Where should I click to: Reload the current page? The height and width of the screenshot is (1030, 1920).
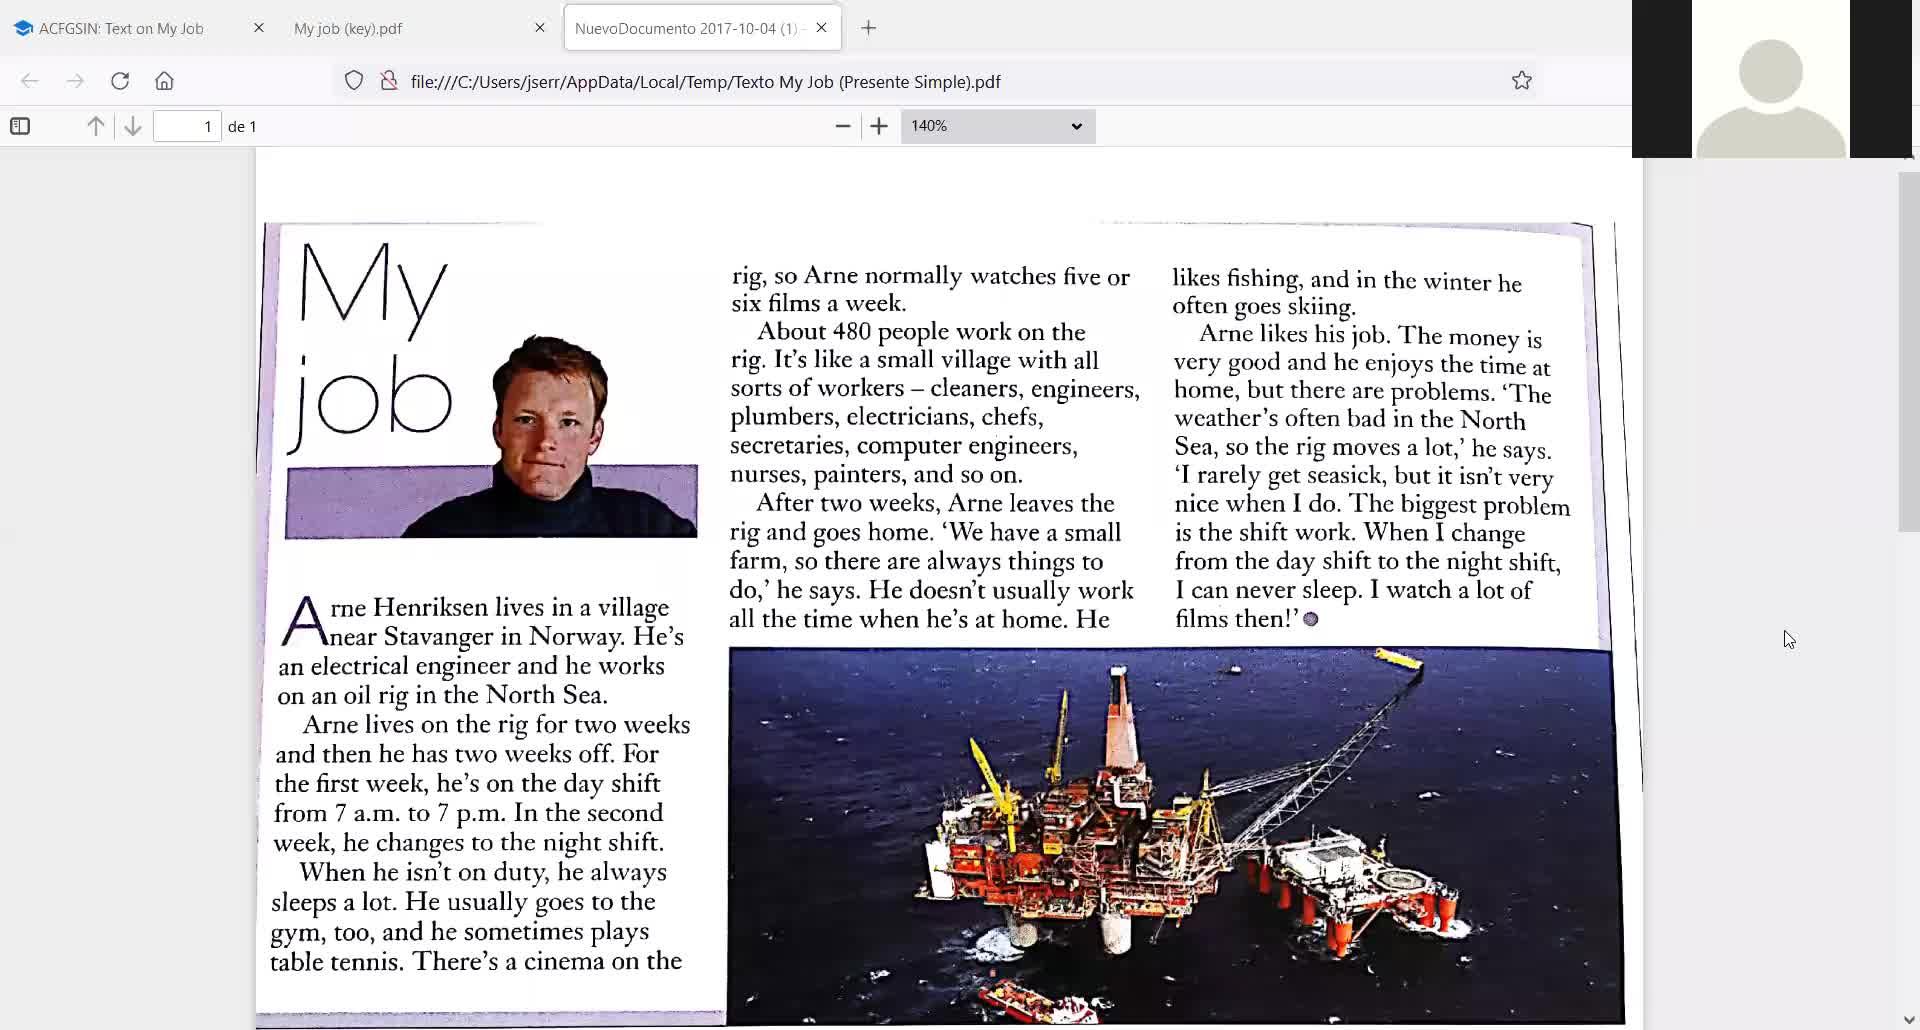click(120, 81)
